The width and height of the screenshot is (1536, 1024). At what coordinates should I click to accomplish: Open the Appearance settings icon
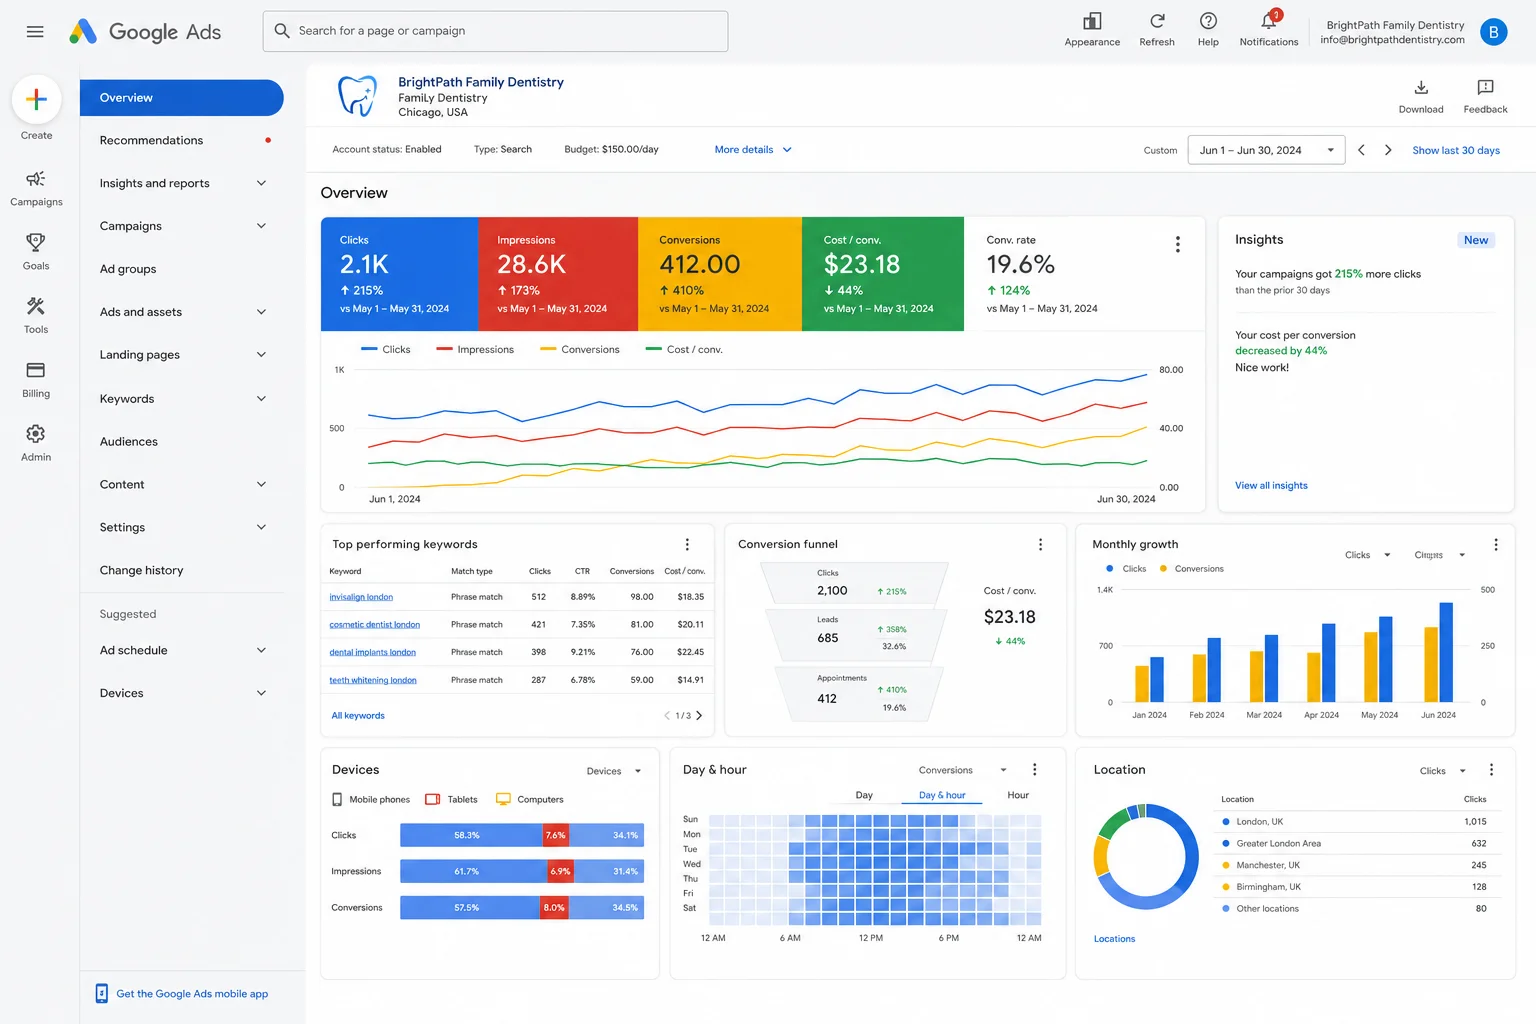(x=1092, y=21)
